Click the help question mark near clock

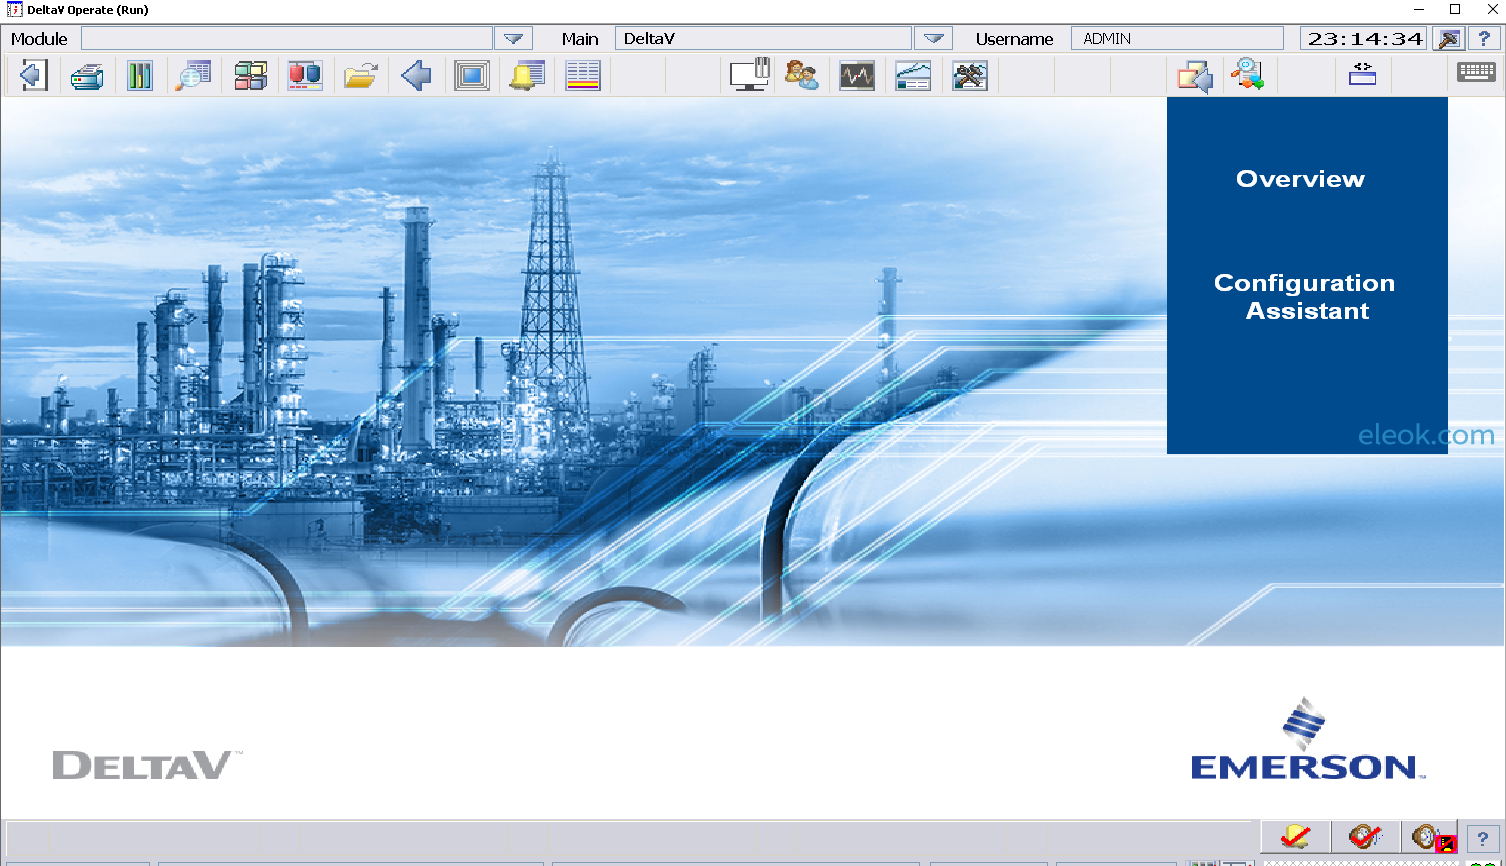tap(1484, 39)
